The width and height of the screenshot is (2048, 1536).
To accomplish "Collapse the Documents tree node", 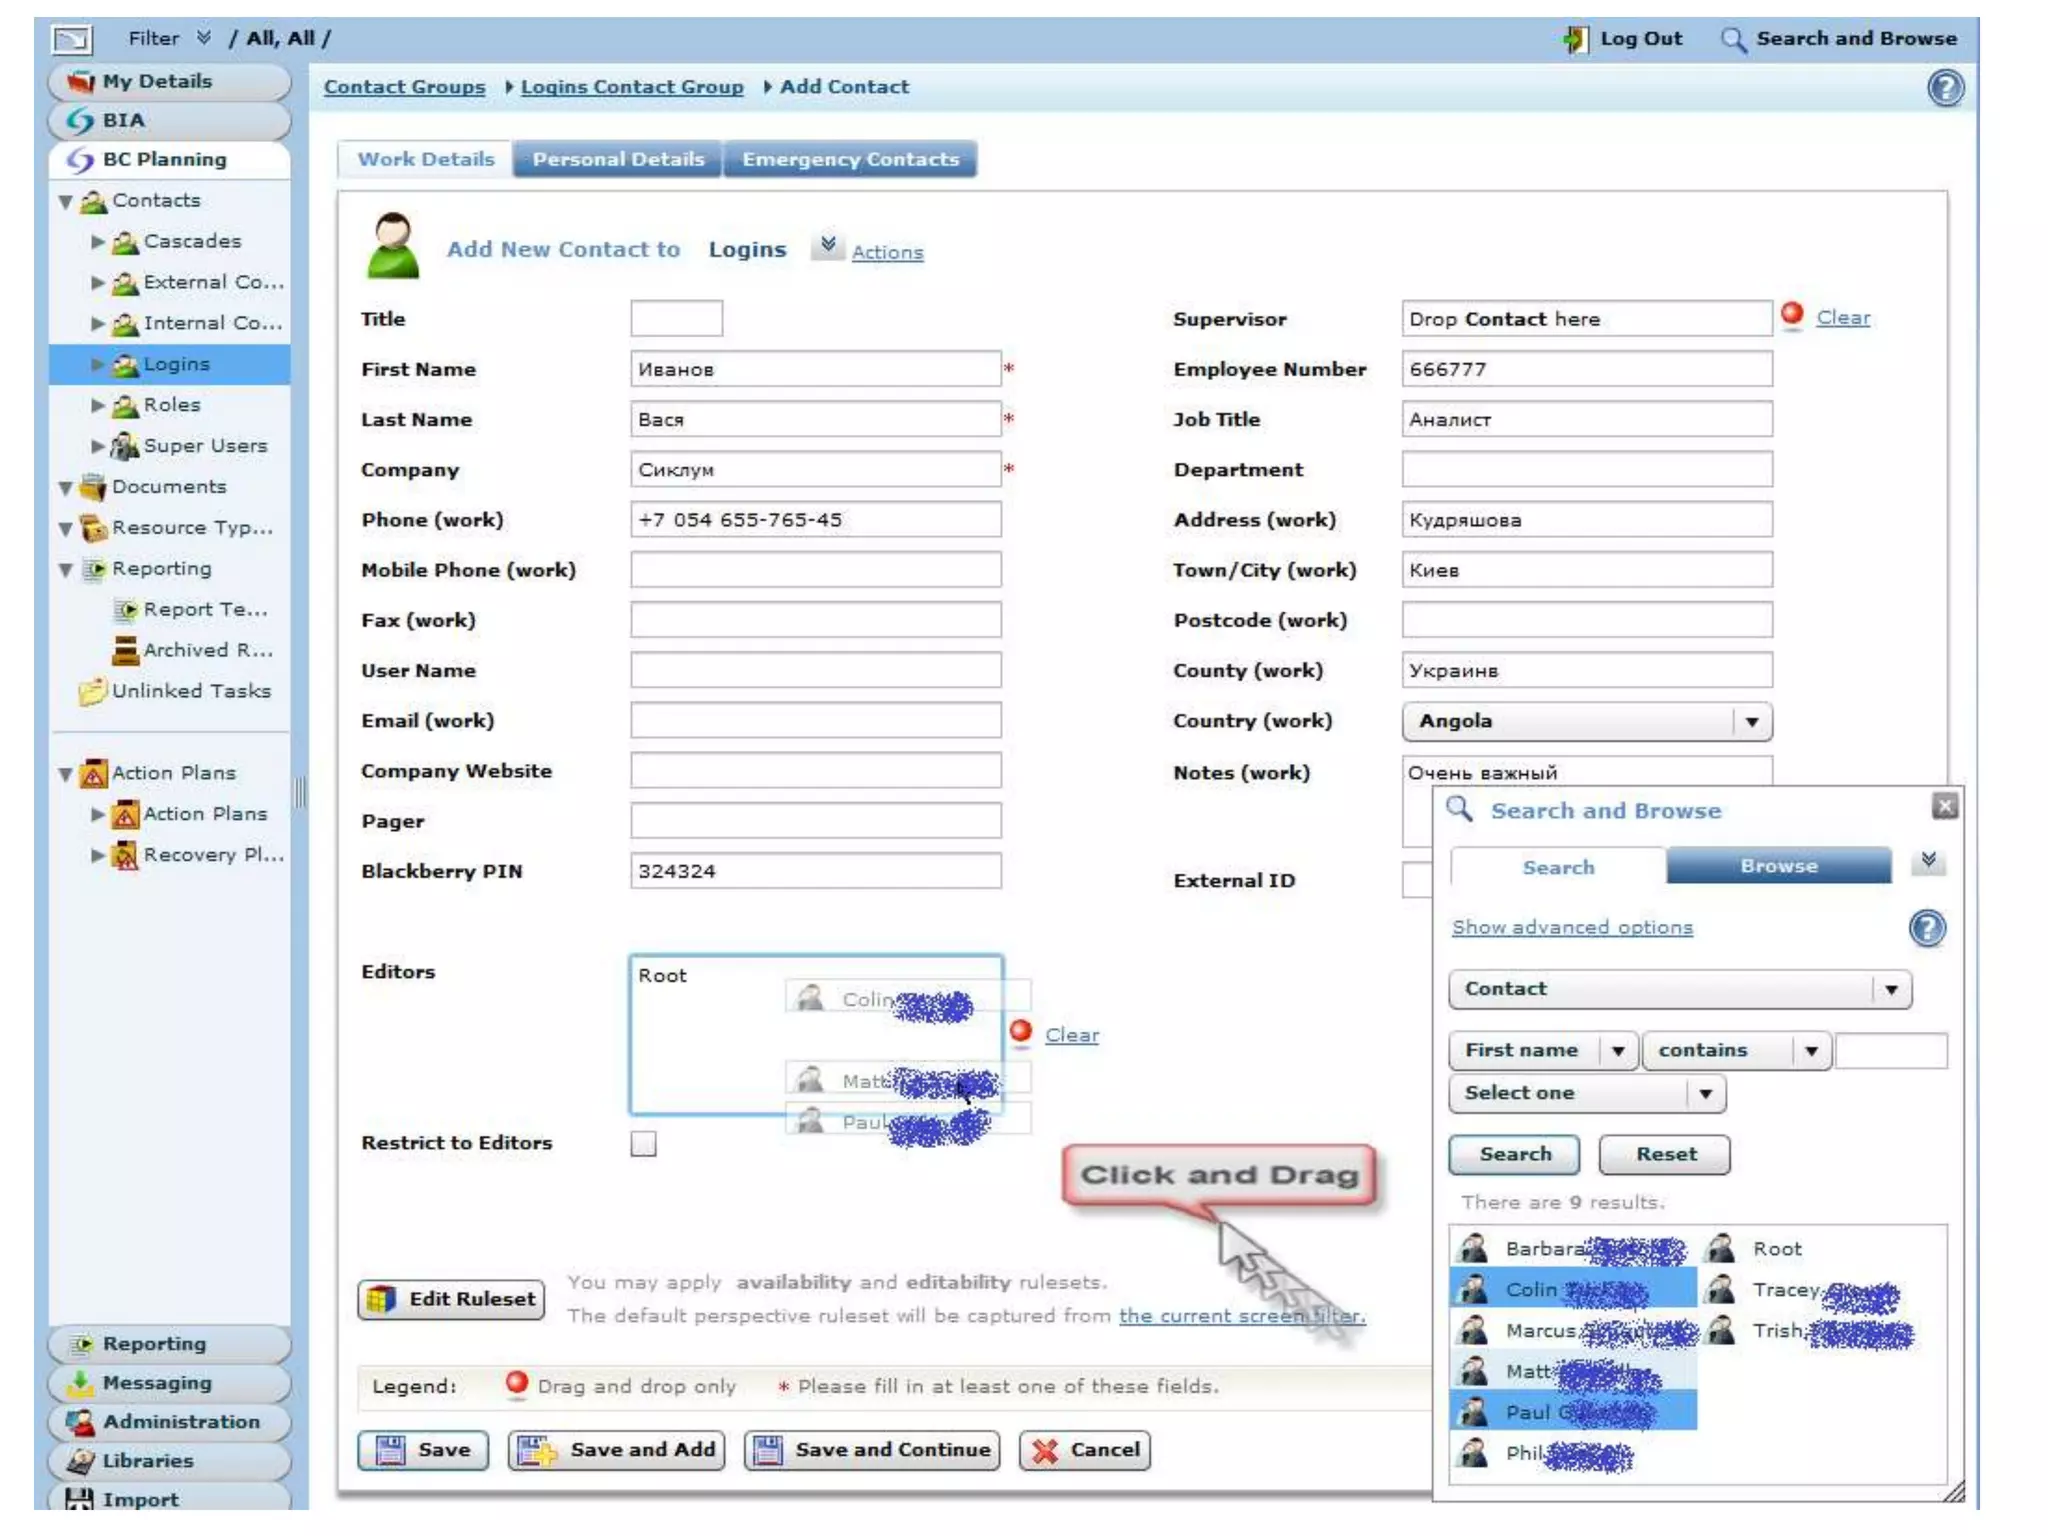I will (66, 488).
